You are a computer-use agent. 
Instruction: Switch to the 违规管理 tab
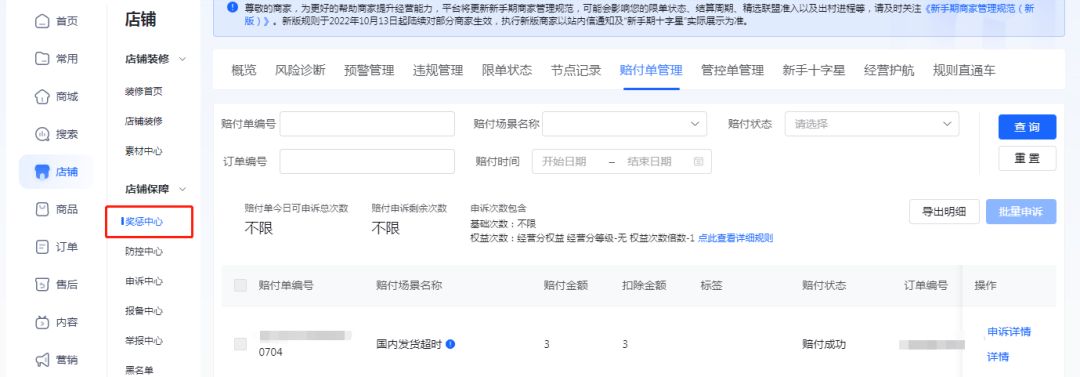[x=438, y=70]
